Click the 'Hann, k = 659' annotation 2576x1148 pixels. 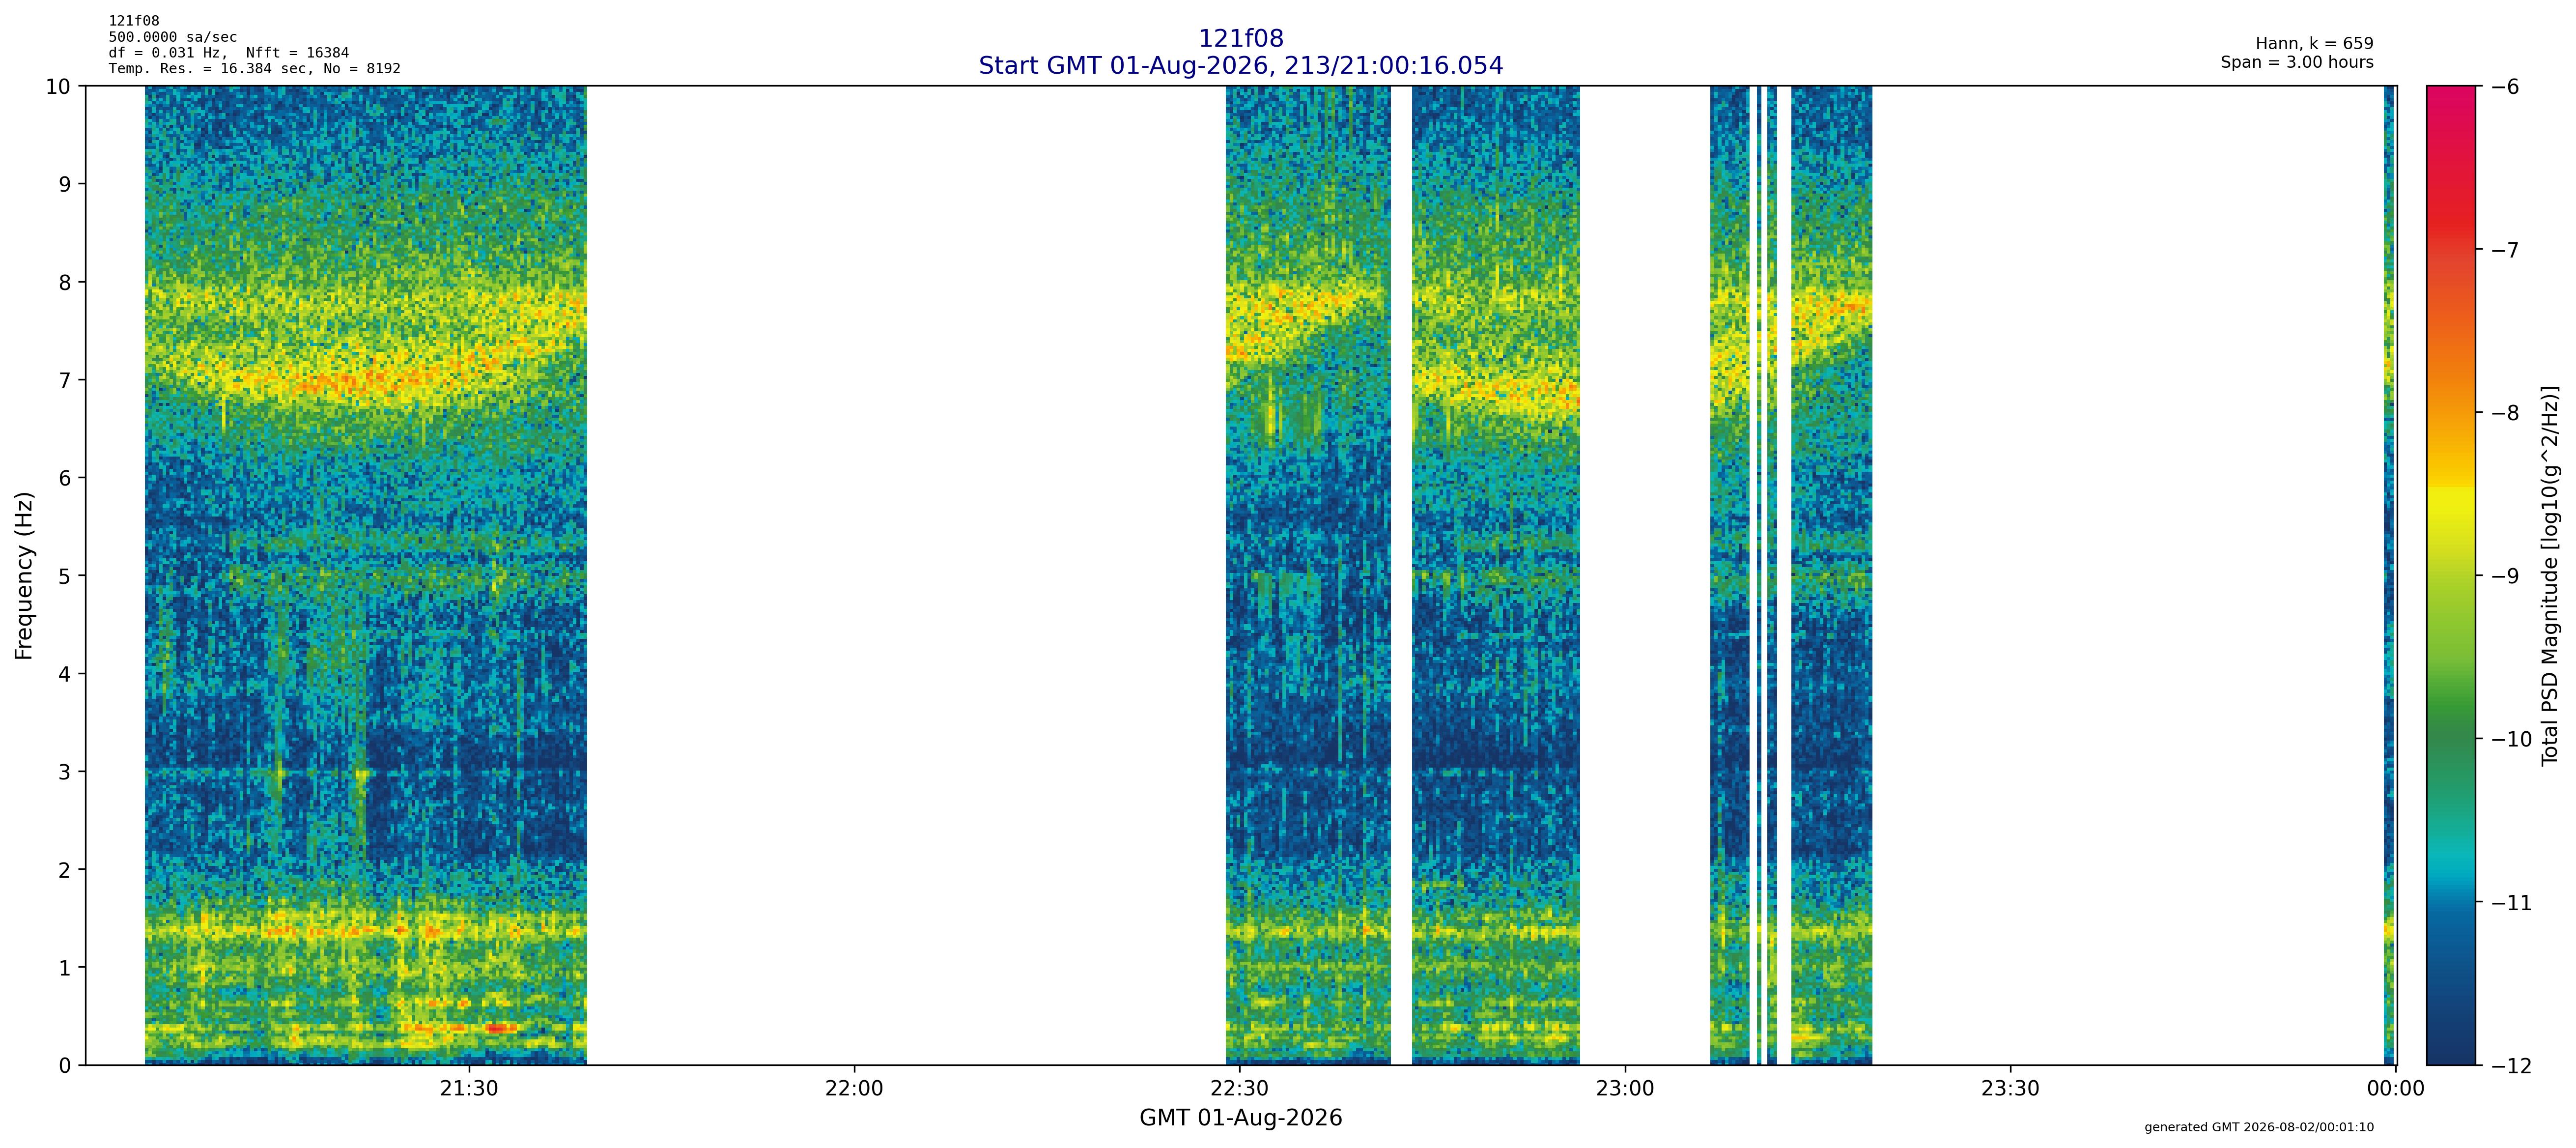(2314, 44)
